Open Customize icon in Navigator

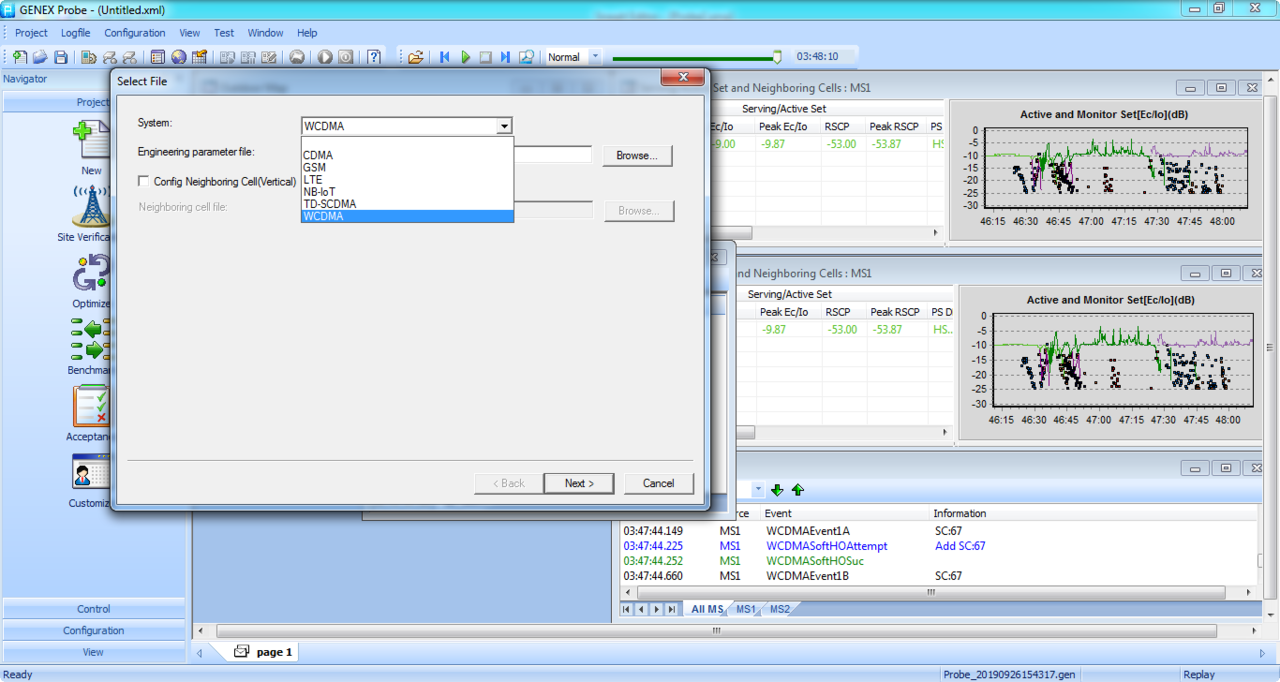[x=90, y=473]
